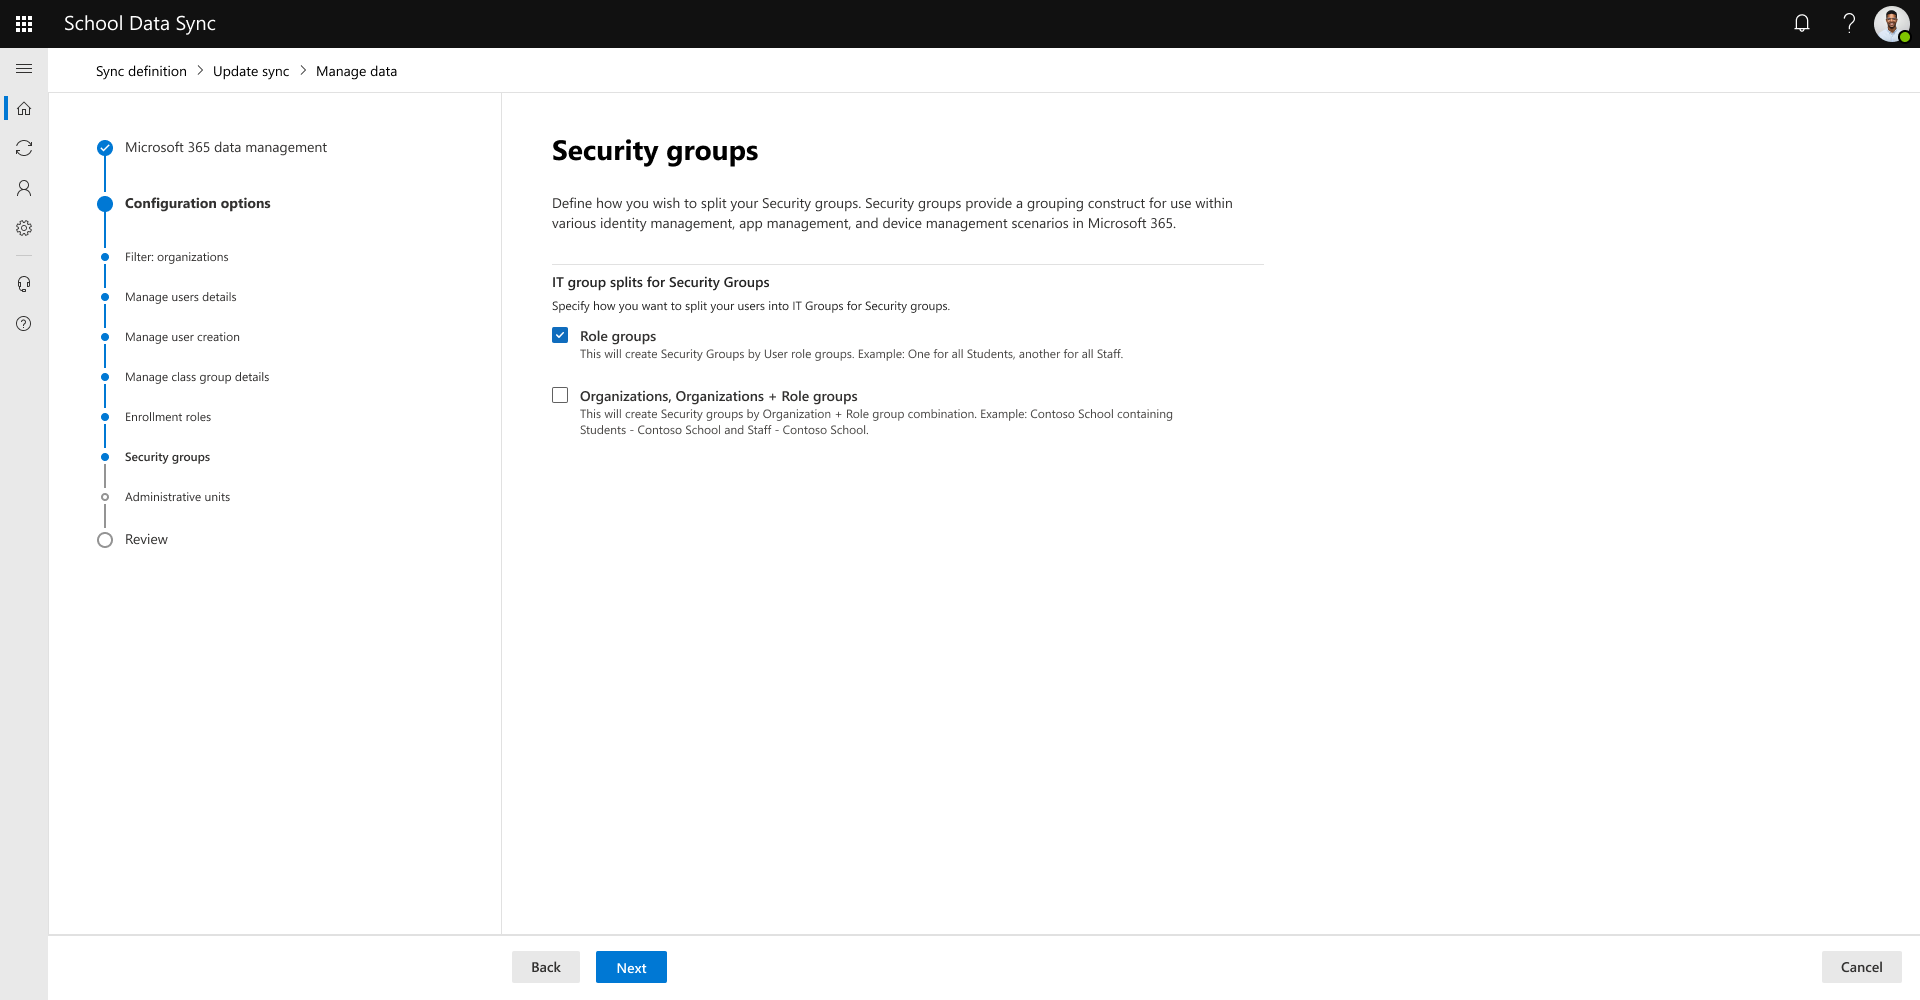
Task: Open the Users icon in sidebar
Action: 24,188
